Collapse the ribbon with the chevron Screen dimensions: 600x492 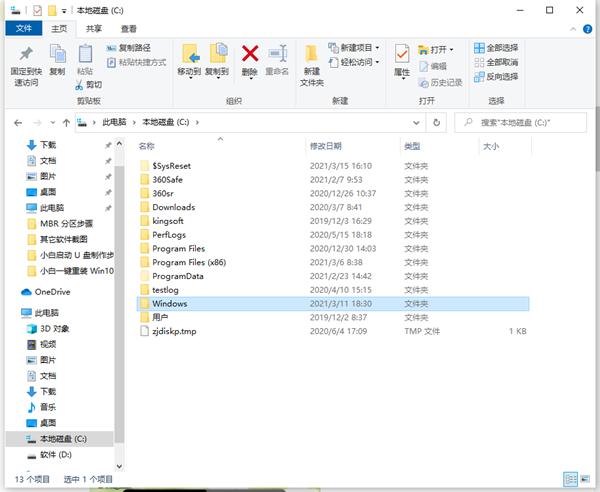tap(573, 29)
